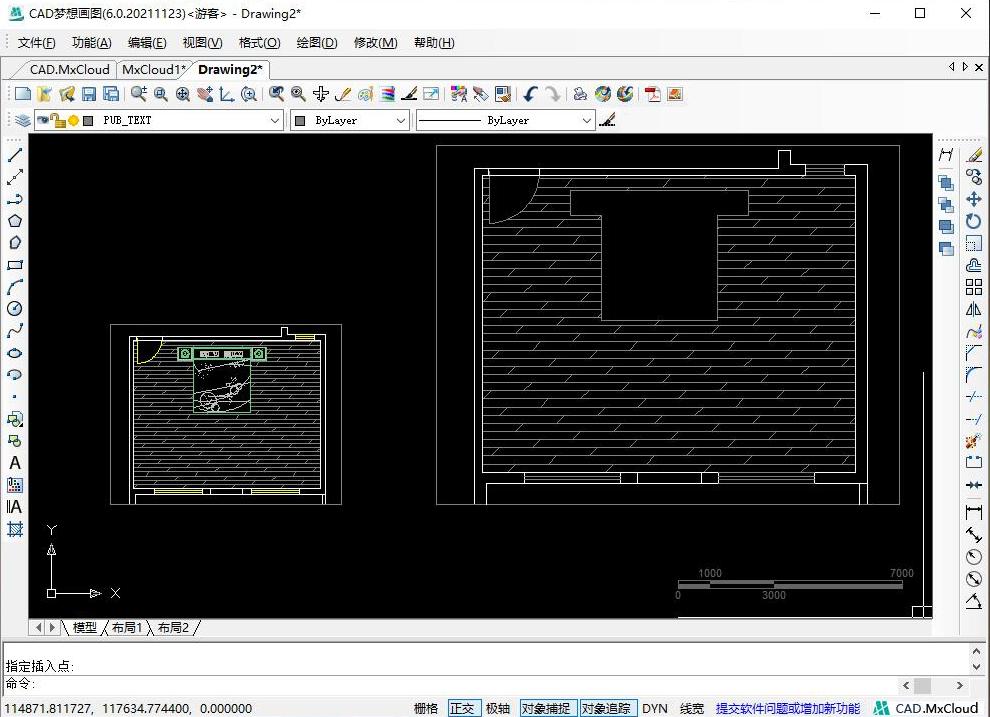Choose the Rectangle drawing tool
The width and height of the screenshot is (990, 717).
coord(15,265)
